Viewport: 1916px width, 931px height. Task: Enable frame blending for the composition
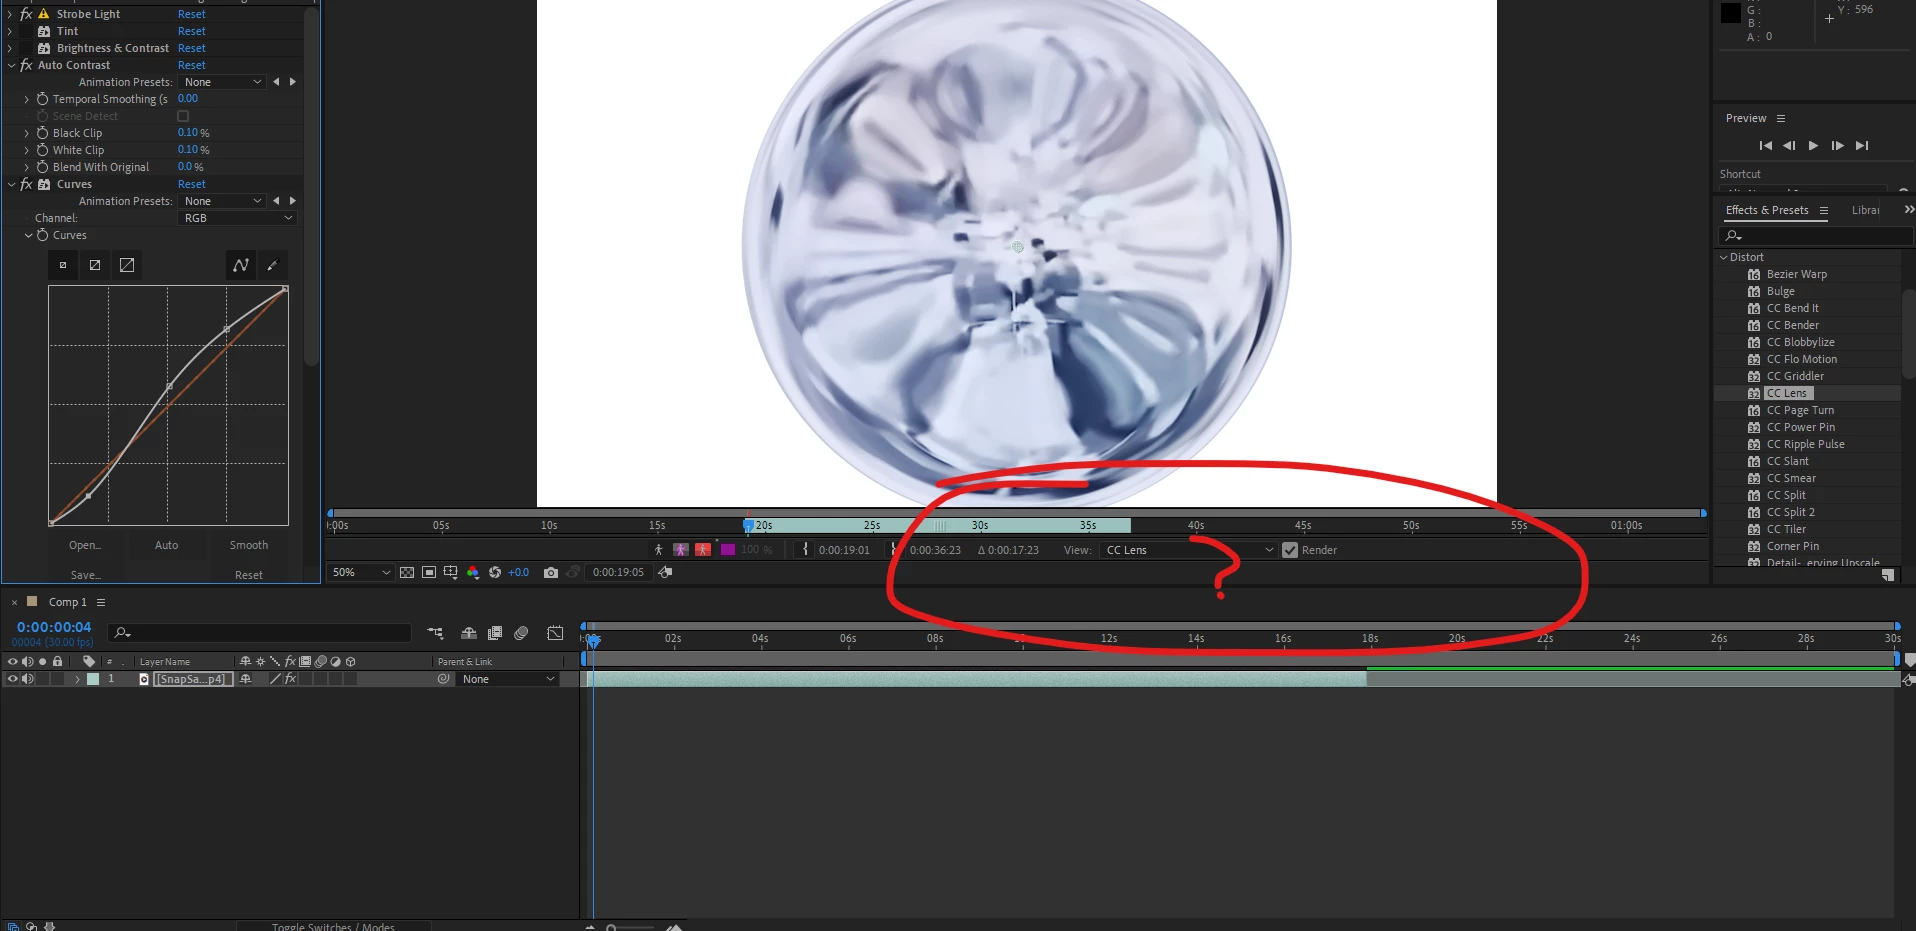495,633
